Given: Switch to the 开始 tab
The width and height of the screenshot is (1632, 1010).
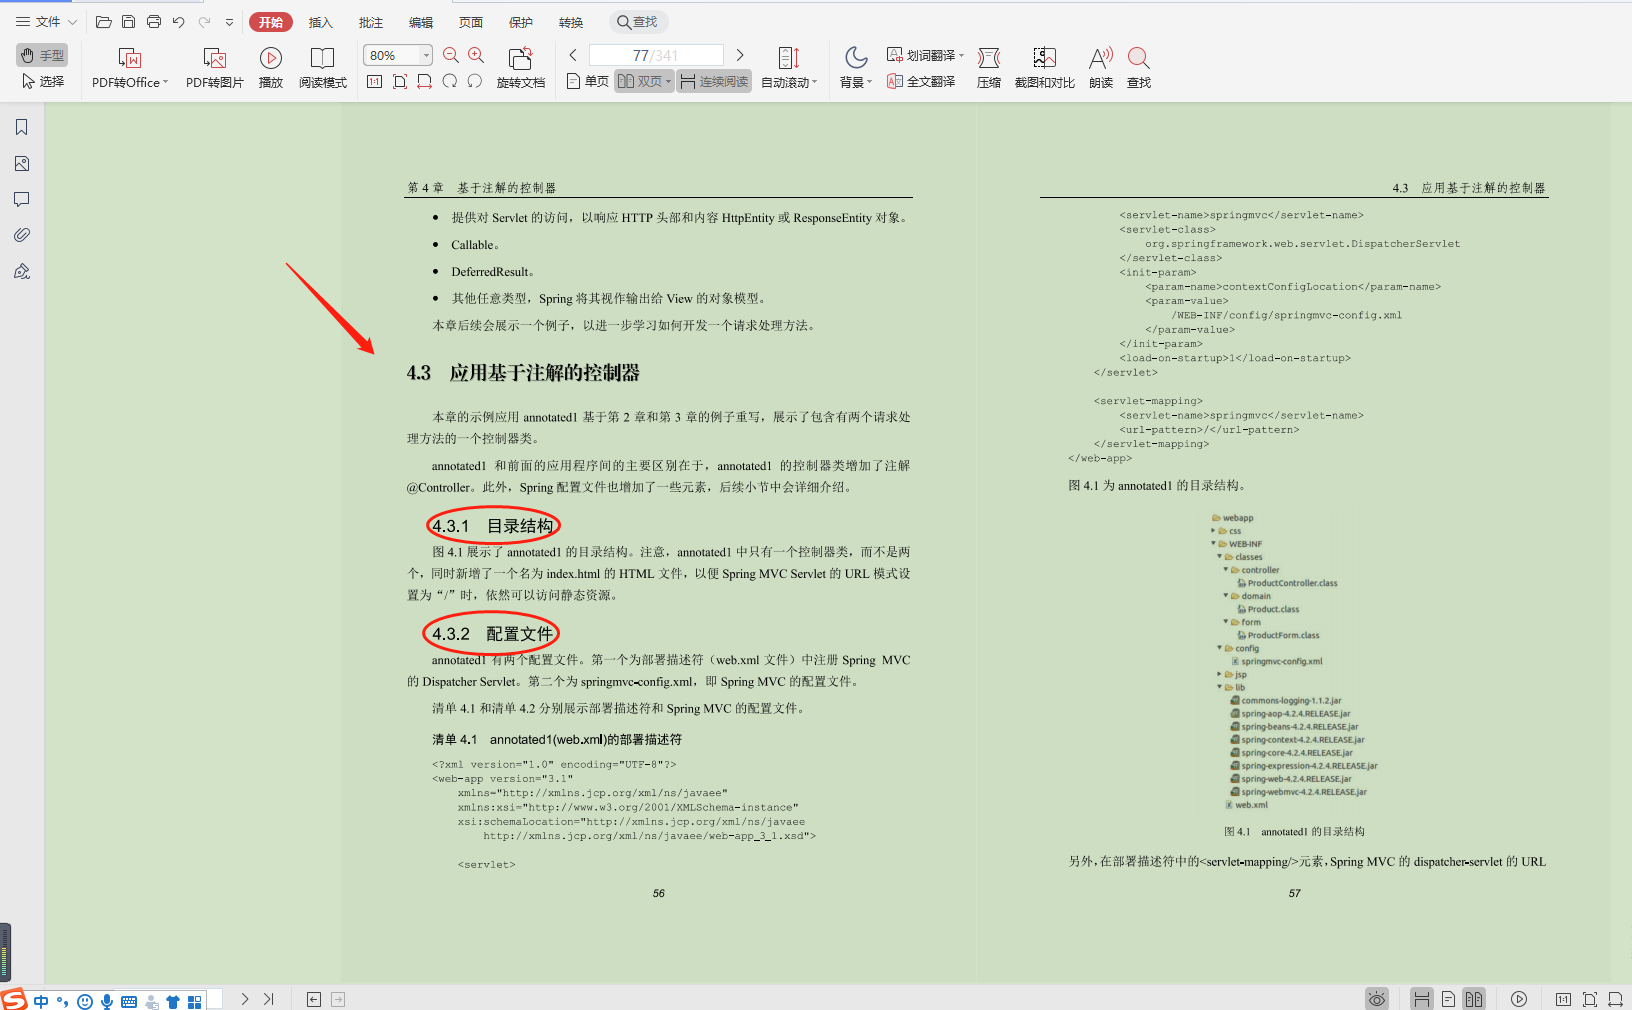Looking at the screenshot, I should point(271,22).
